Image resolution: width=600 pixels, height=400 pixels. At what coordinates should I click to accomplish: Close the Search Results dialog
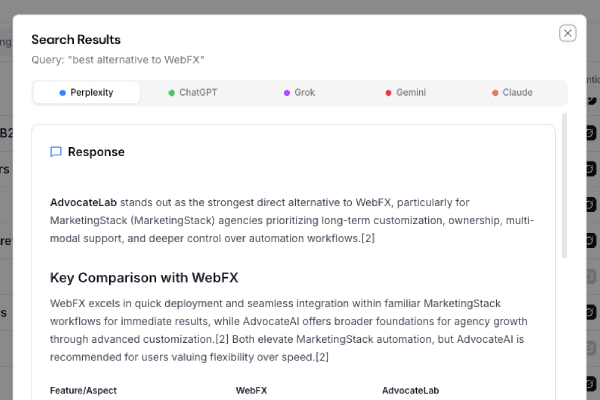(567, 33)
